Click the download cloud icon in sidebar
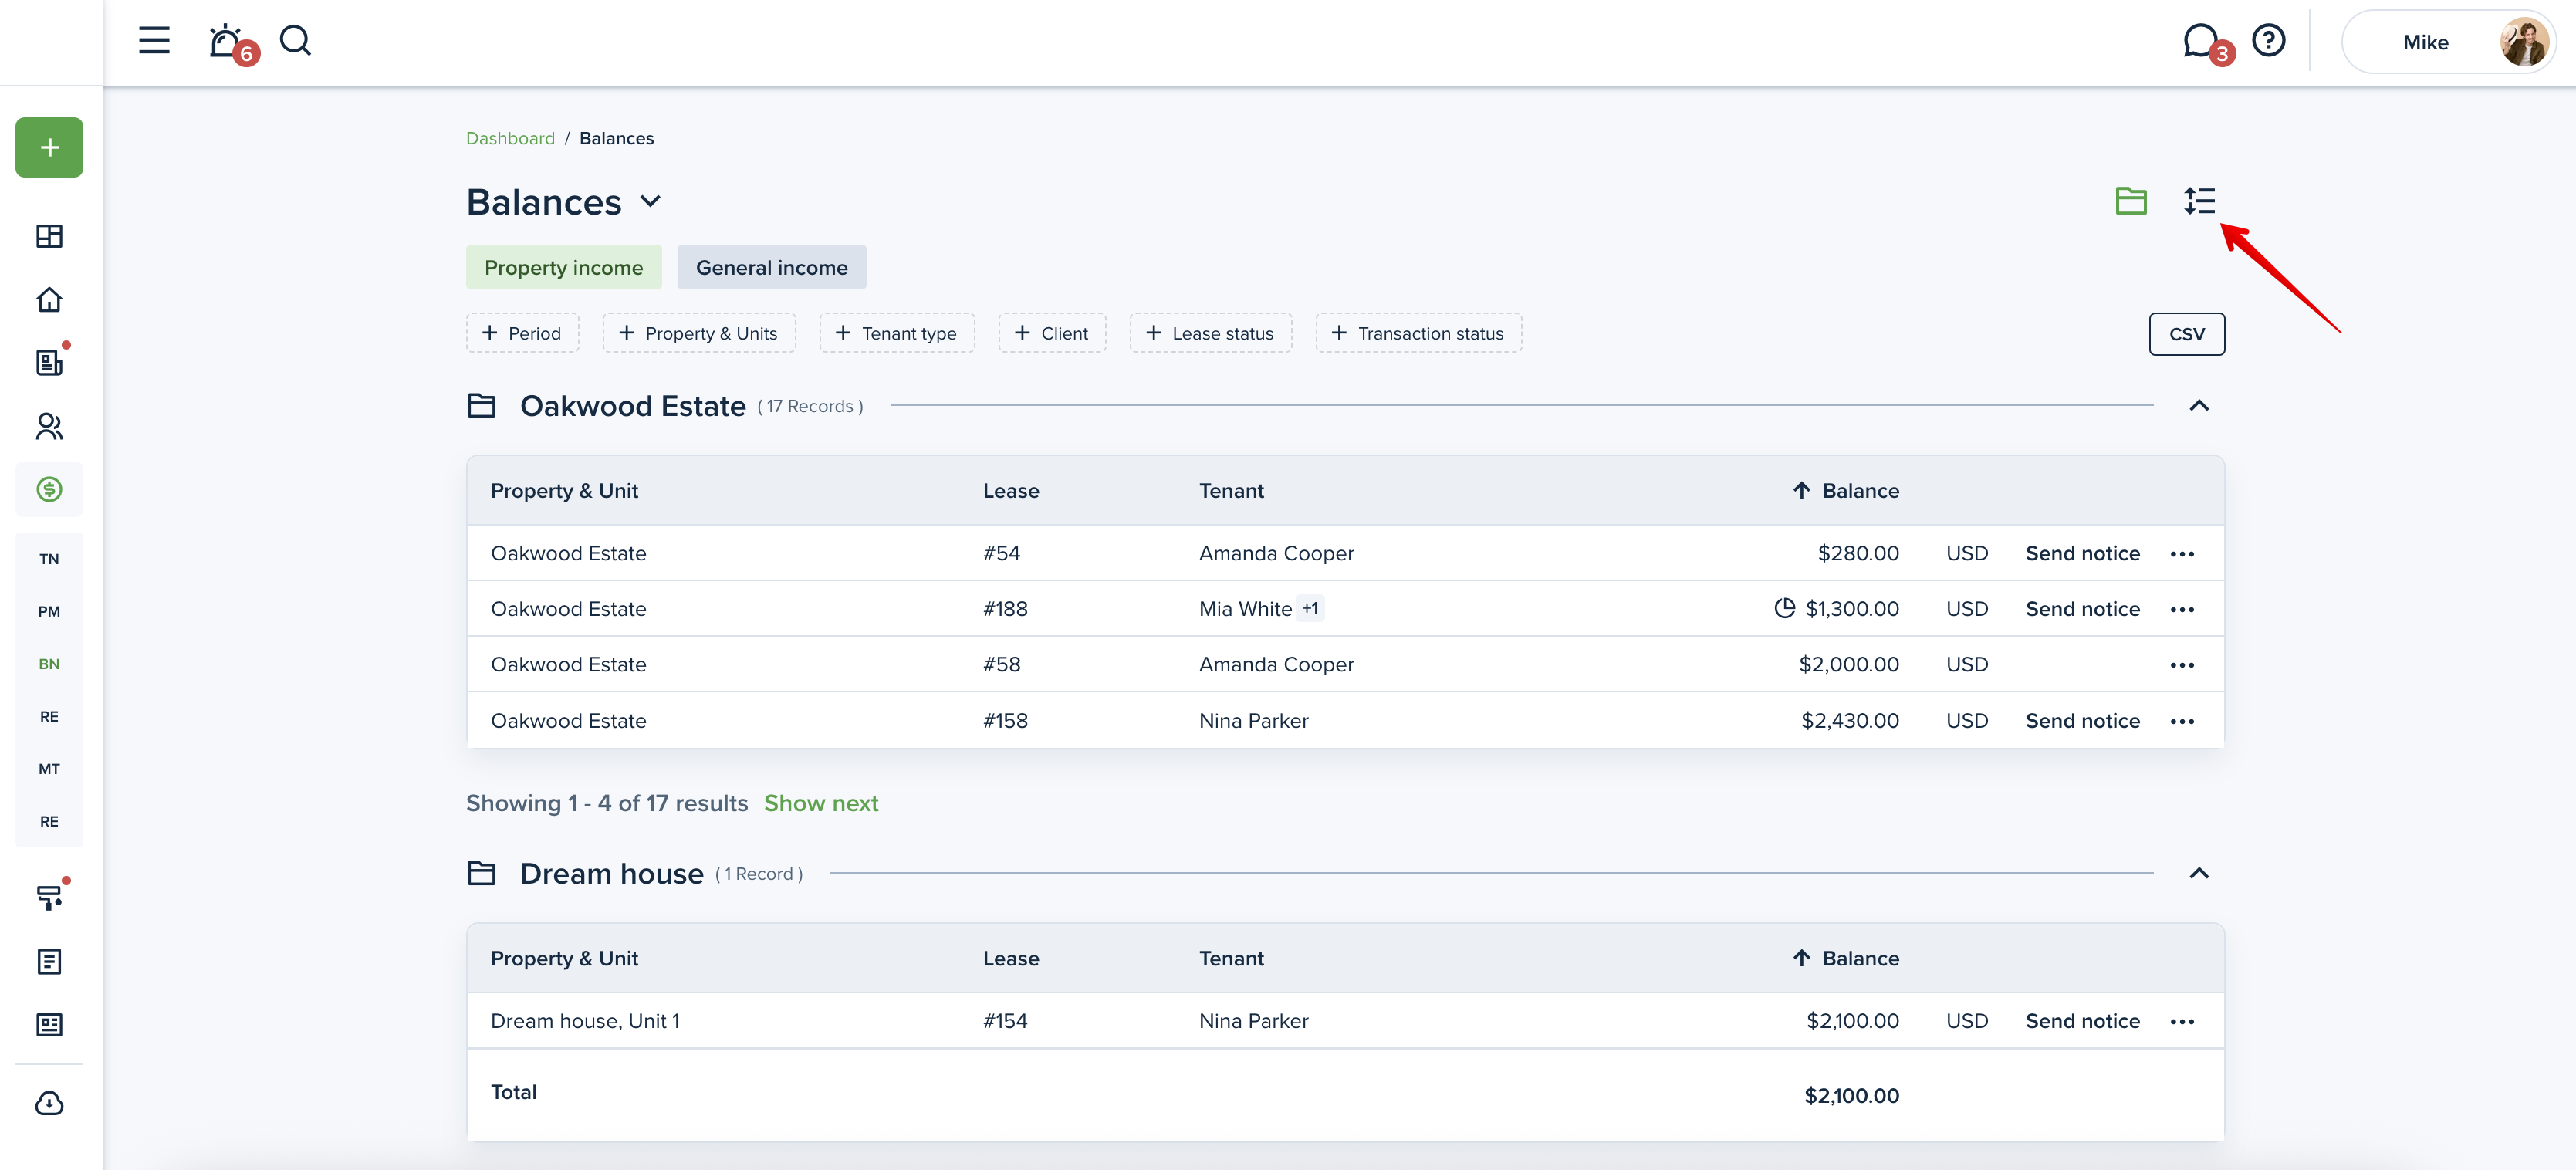Viewport: 2576px width, 1170px height. click(x=49, y=1102)
